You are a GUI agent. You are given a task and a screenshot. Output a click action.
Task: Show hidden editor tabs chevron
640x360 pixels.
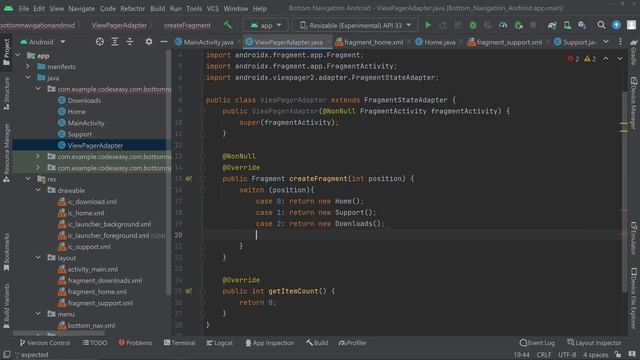coord(606,42)
